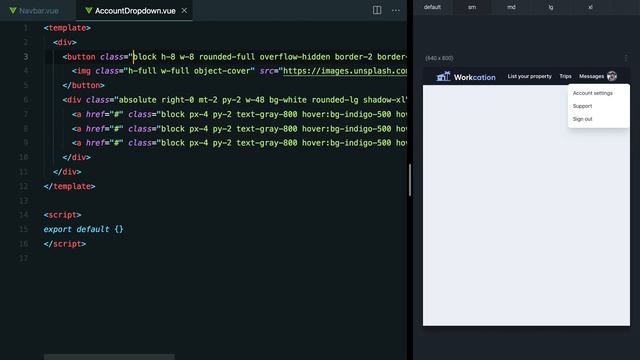Viewport: 640px width, 360px height.
Task: Click line number 15 in gutter
Action: [24, 229]
